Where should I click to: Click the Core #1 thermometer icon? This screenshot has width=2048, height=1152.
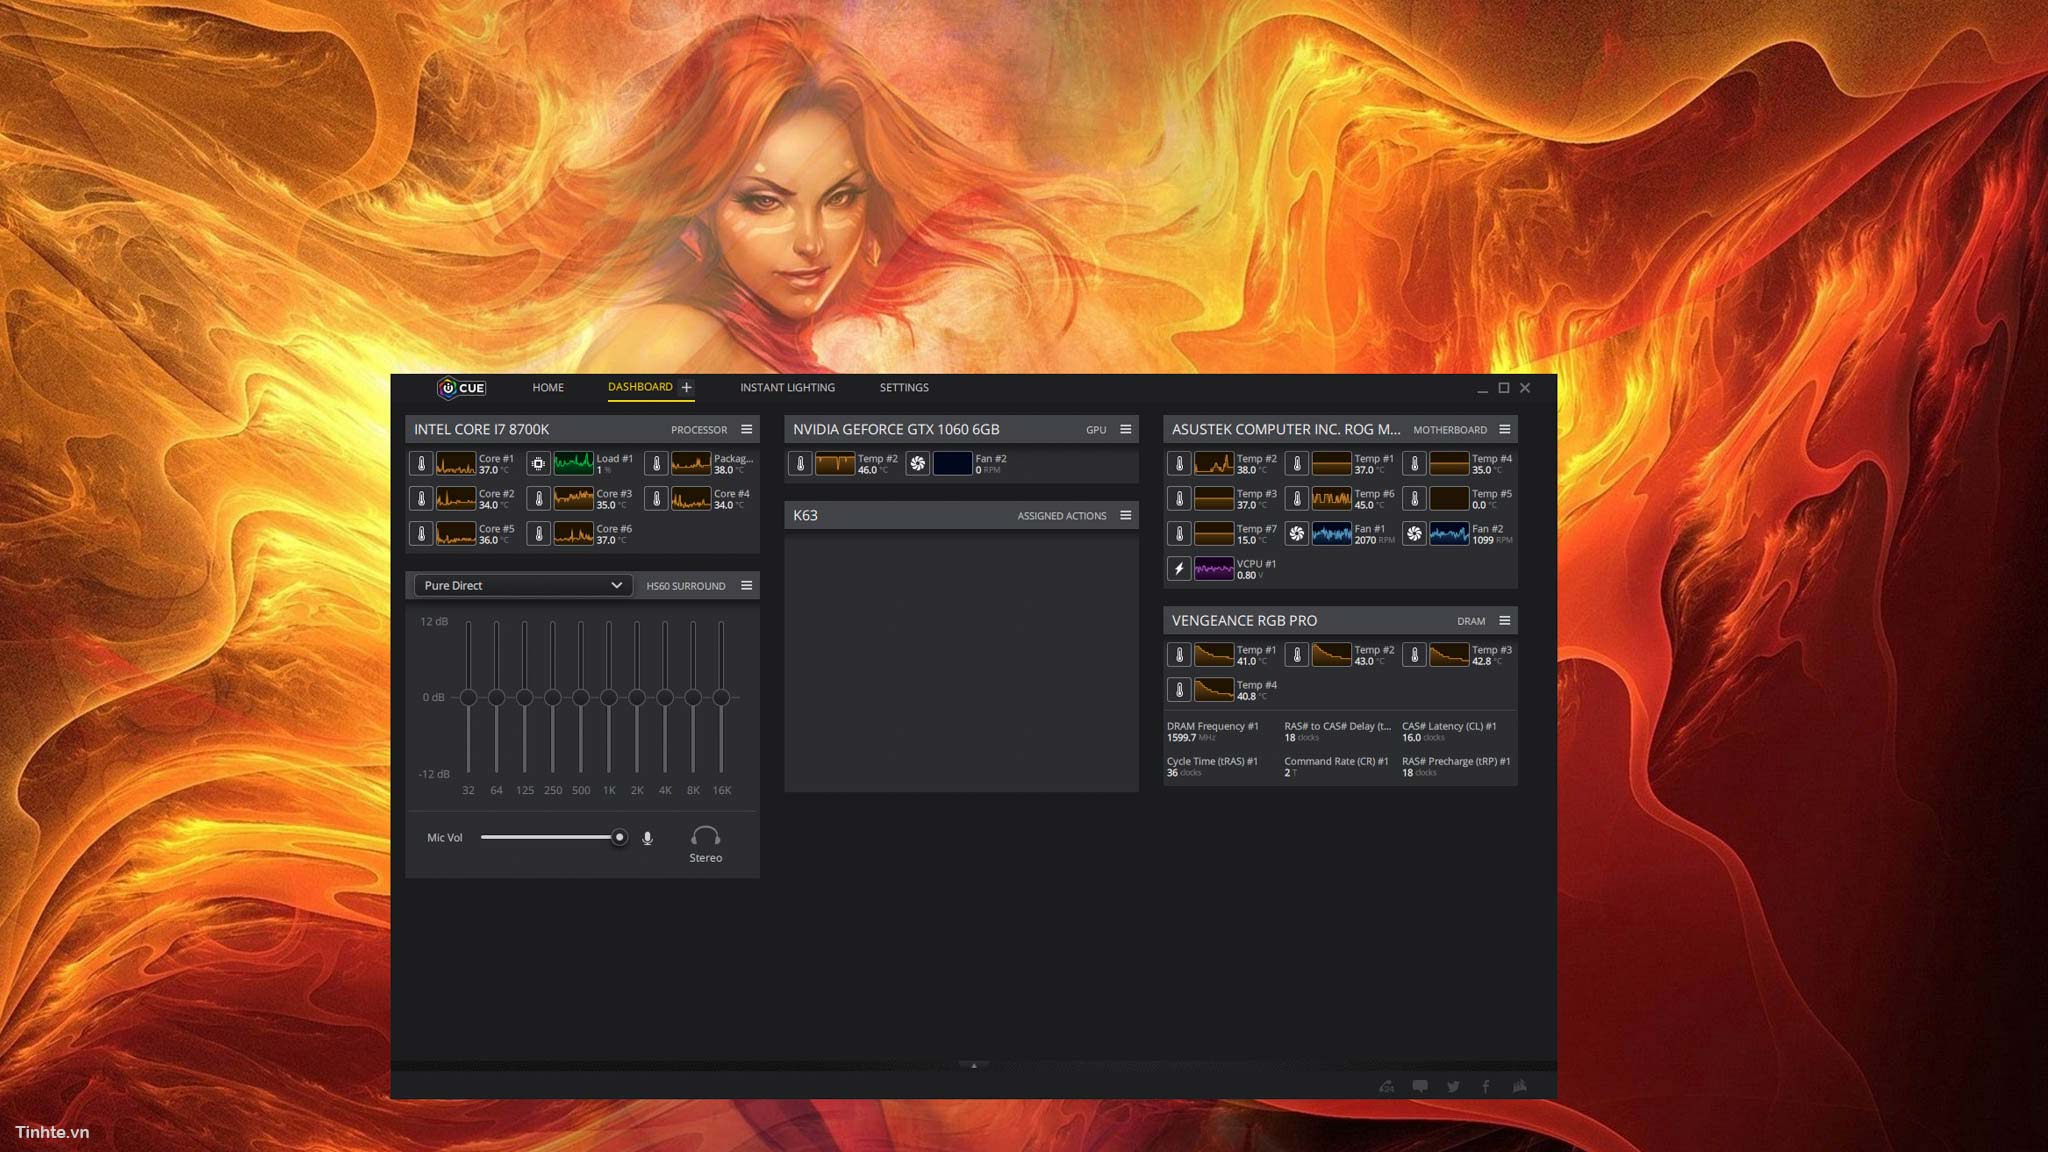[421, 464]
